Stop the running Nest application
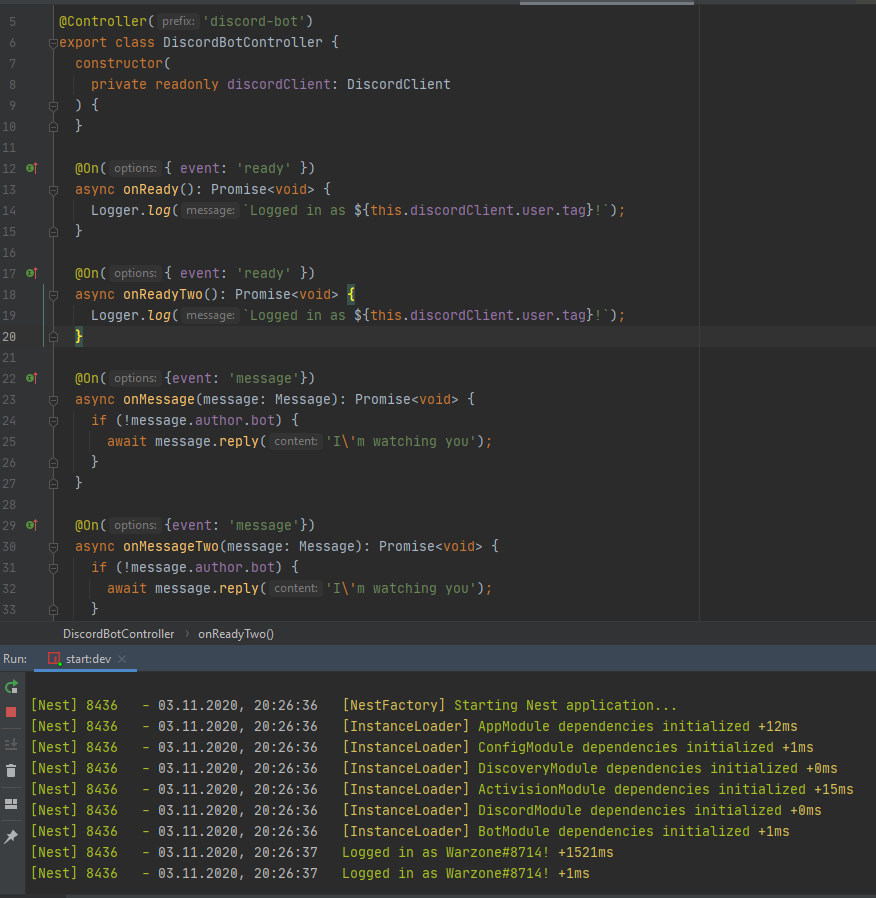Viewport: 876px width, 898px height. pos(13,714)
